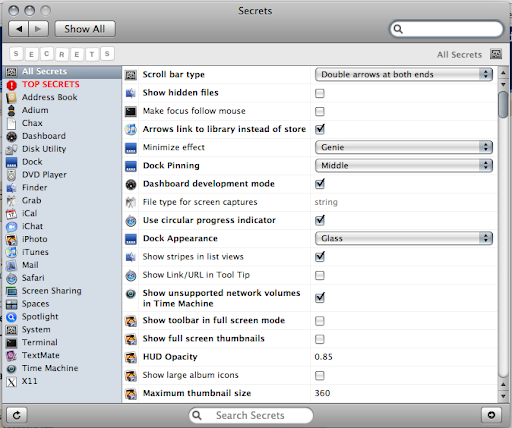Screen dimensions: 512x428
Task: Go back with the left arrow button
Action: [19, 29]
